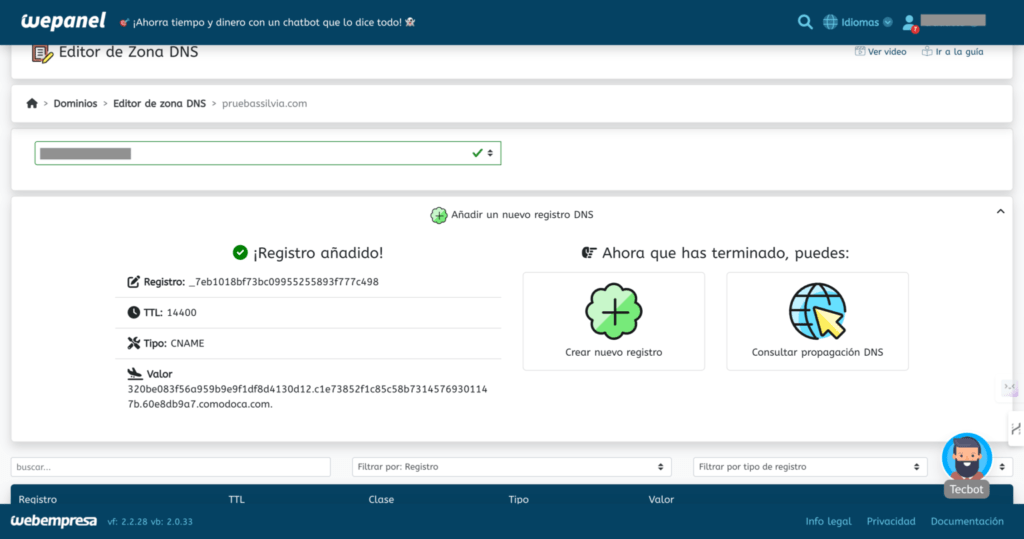Click the Valor airplane landing icon

(135, 374)
